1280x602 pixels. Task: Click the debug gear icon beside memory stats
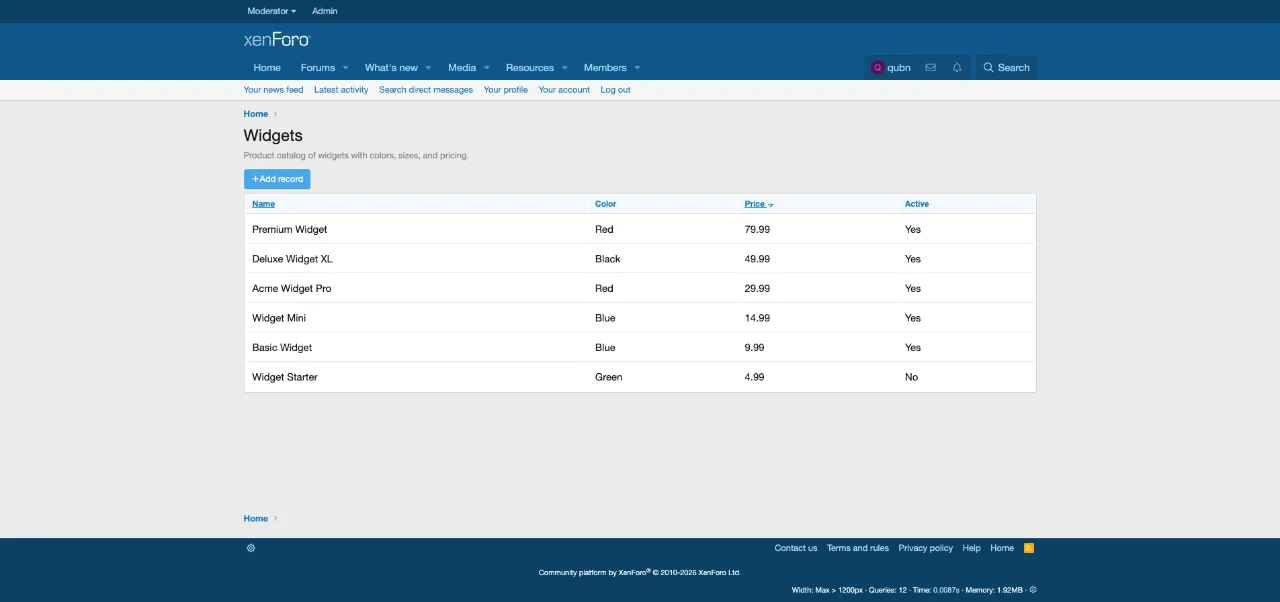[1033, 590]
